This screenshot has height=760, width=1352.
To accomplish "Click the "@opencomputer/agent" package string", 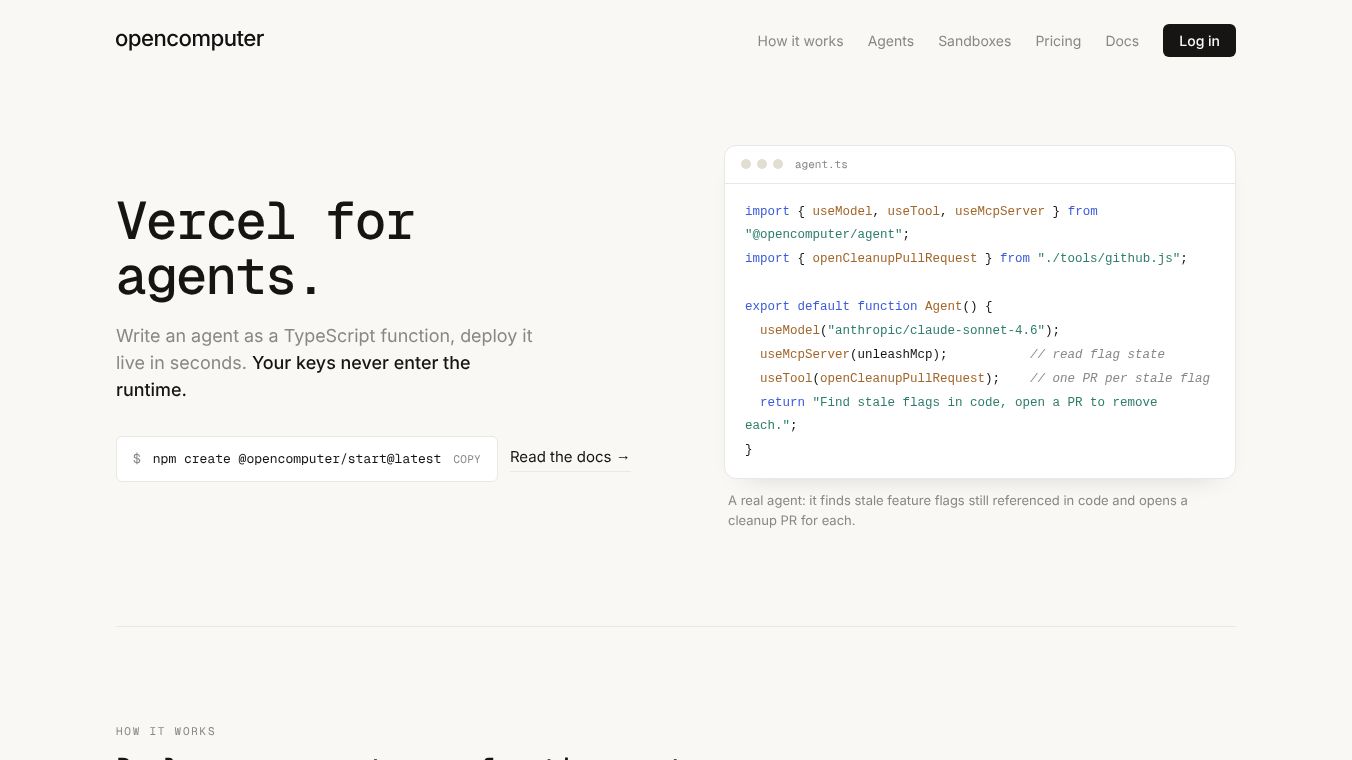I will [x=824, y=234].
